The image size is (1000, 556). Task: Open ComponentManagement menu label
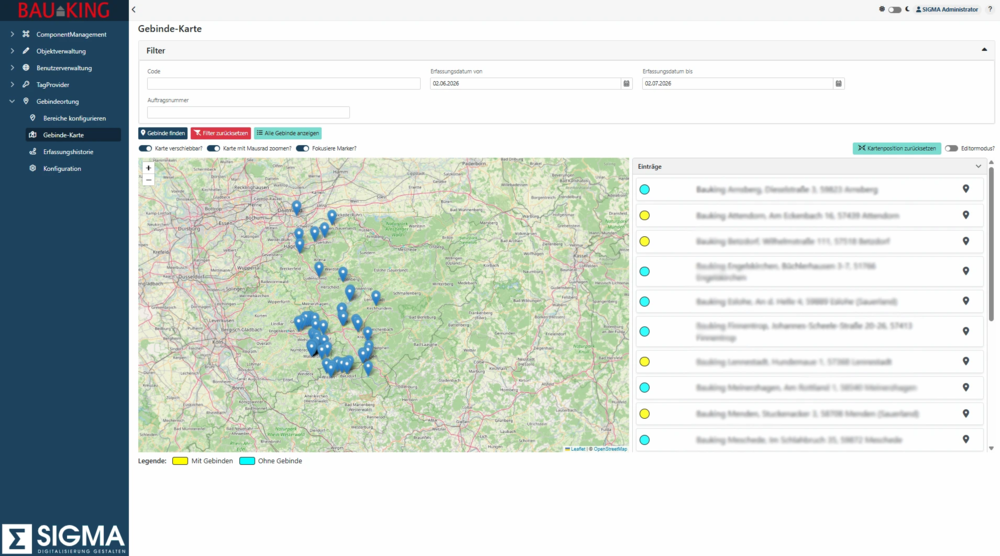pyautogui.click(x=71, y=34)
